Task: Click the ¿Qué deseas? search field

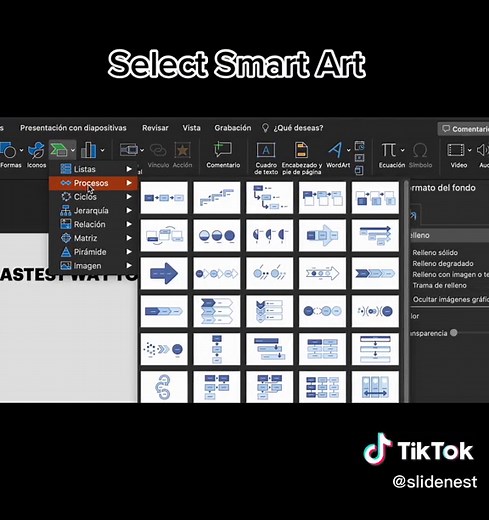Action: [x=298, y=128]
